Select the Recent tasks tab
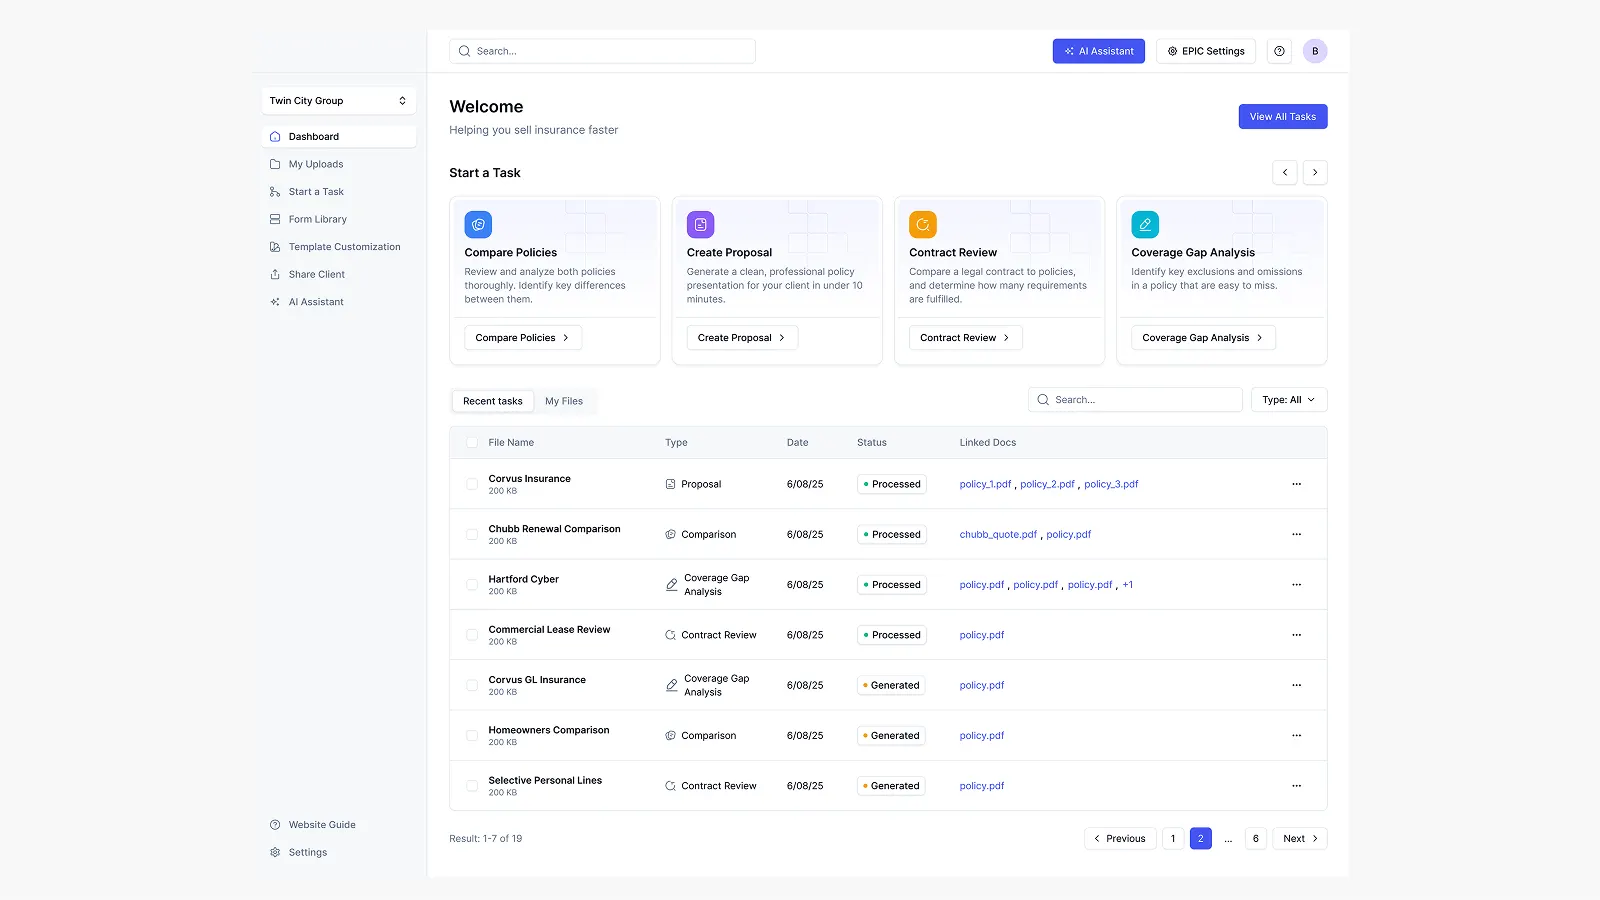 [x=493, y=401]
